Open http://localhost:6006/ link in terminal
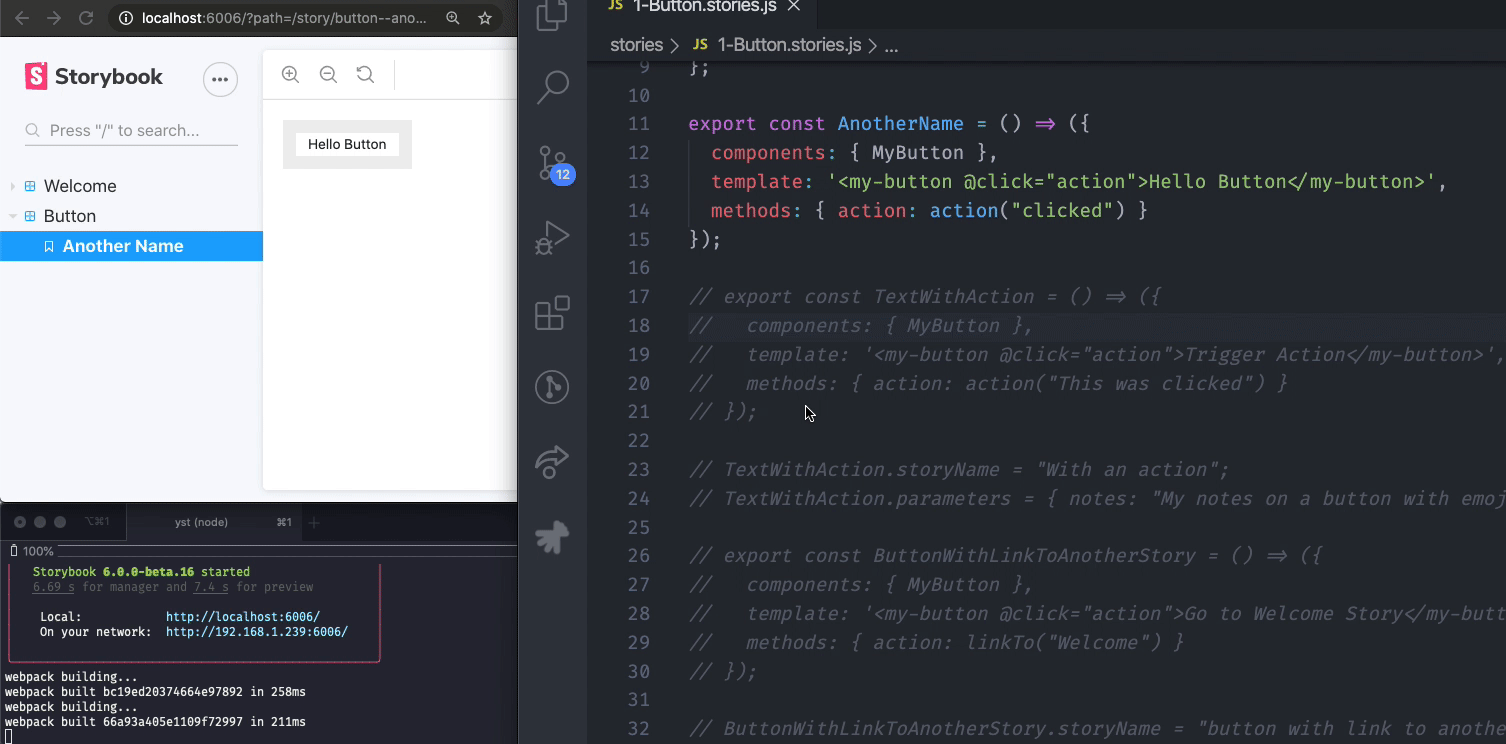 (243, 617)
